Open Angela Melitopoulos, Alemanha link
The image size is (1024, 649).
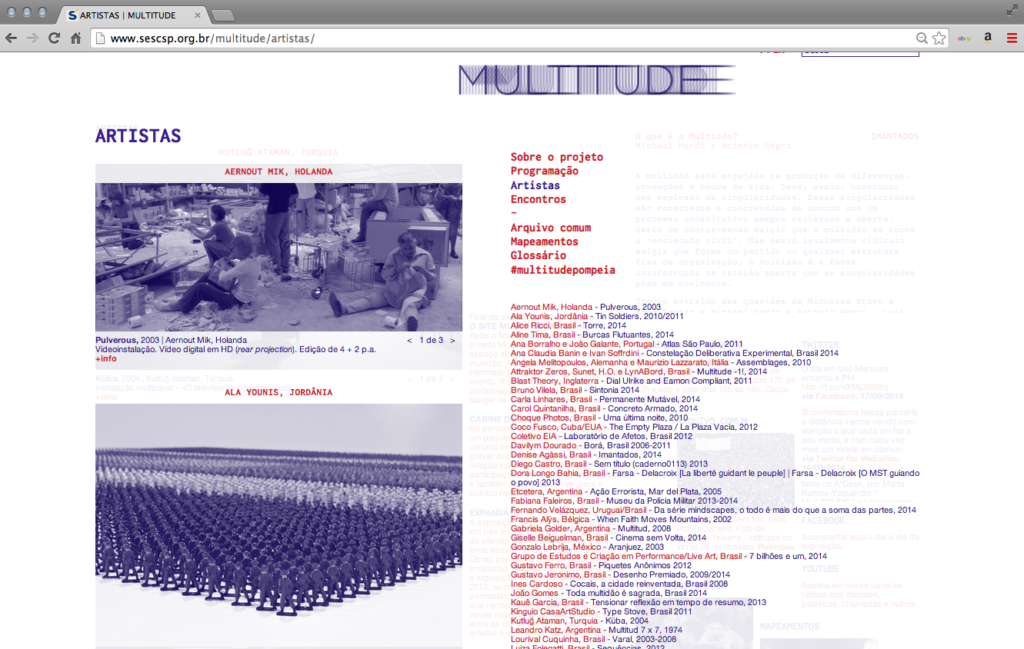pyautogui.click(x=619, y=362)
